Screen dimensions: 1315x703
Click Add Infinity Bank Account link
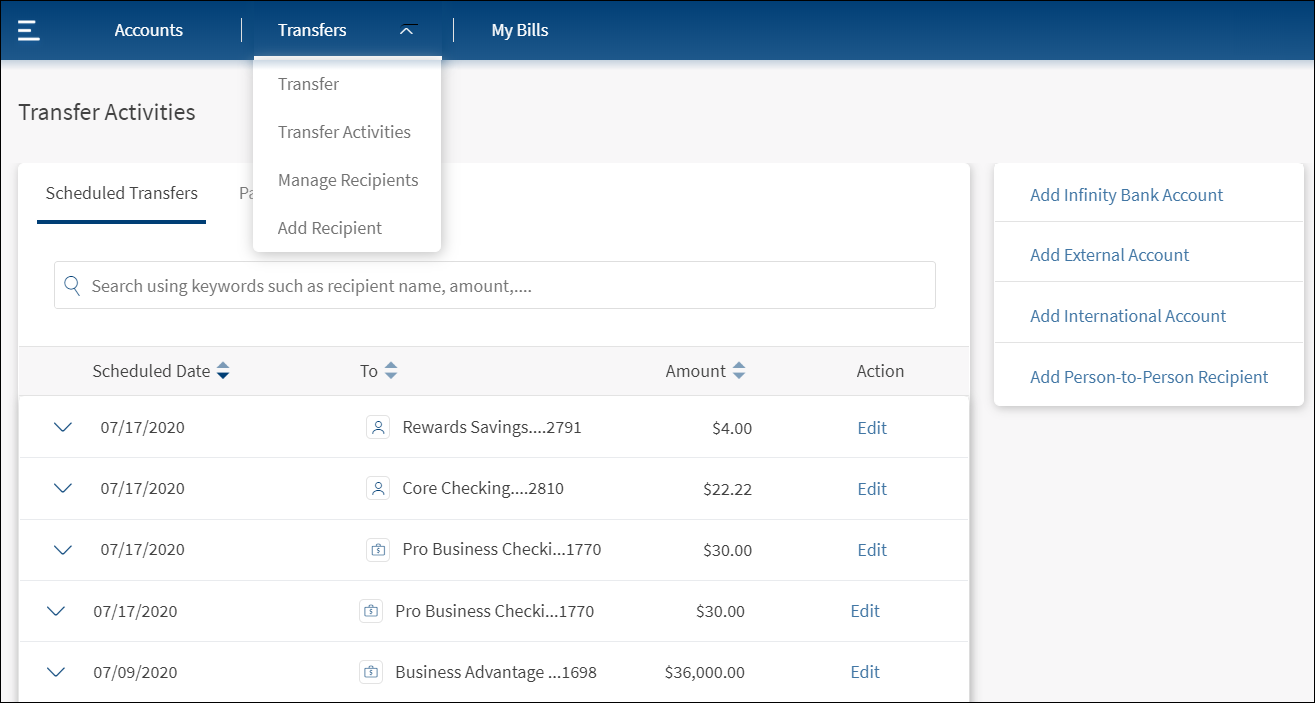point(1126,195)
